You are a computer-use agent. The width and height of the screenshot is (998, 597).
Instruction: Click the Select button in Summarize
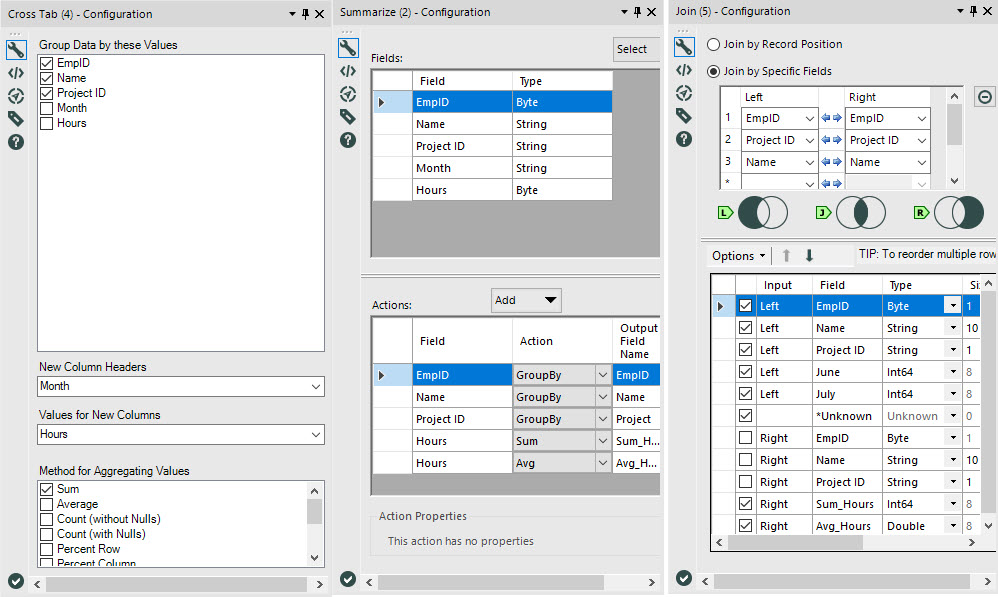click(x=634, y=49)
